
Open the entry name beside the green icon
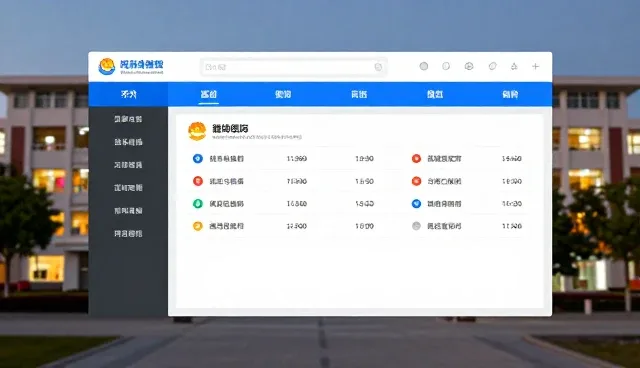point(227,204)
